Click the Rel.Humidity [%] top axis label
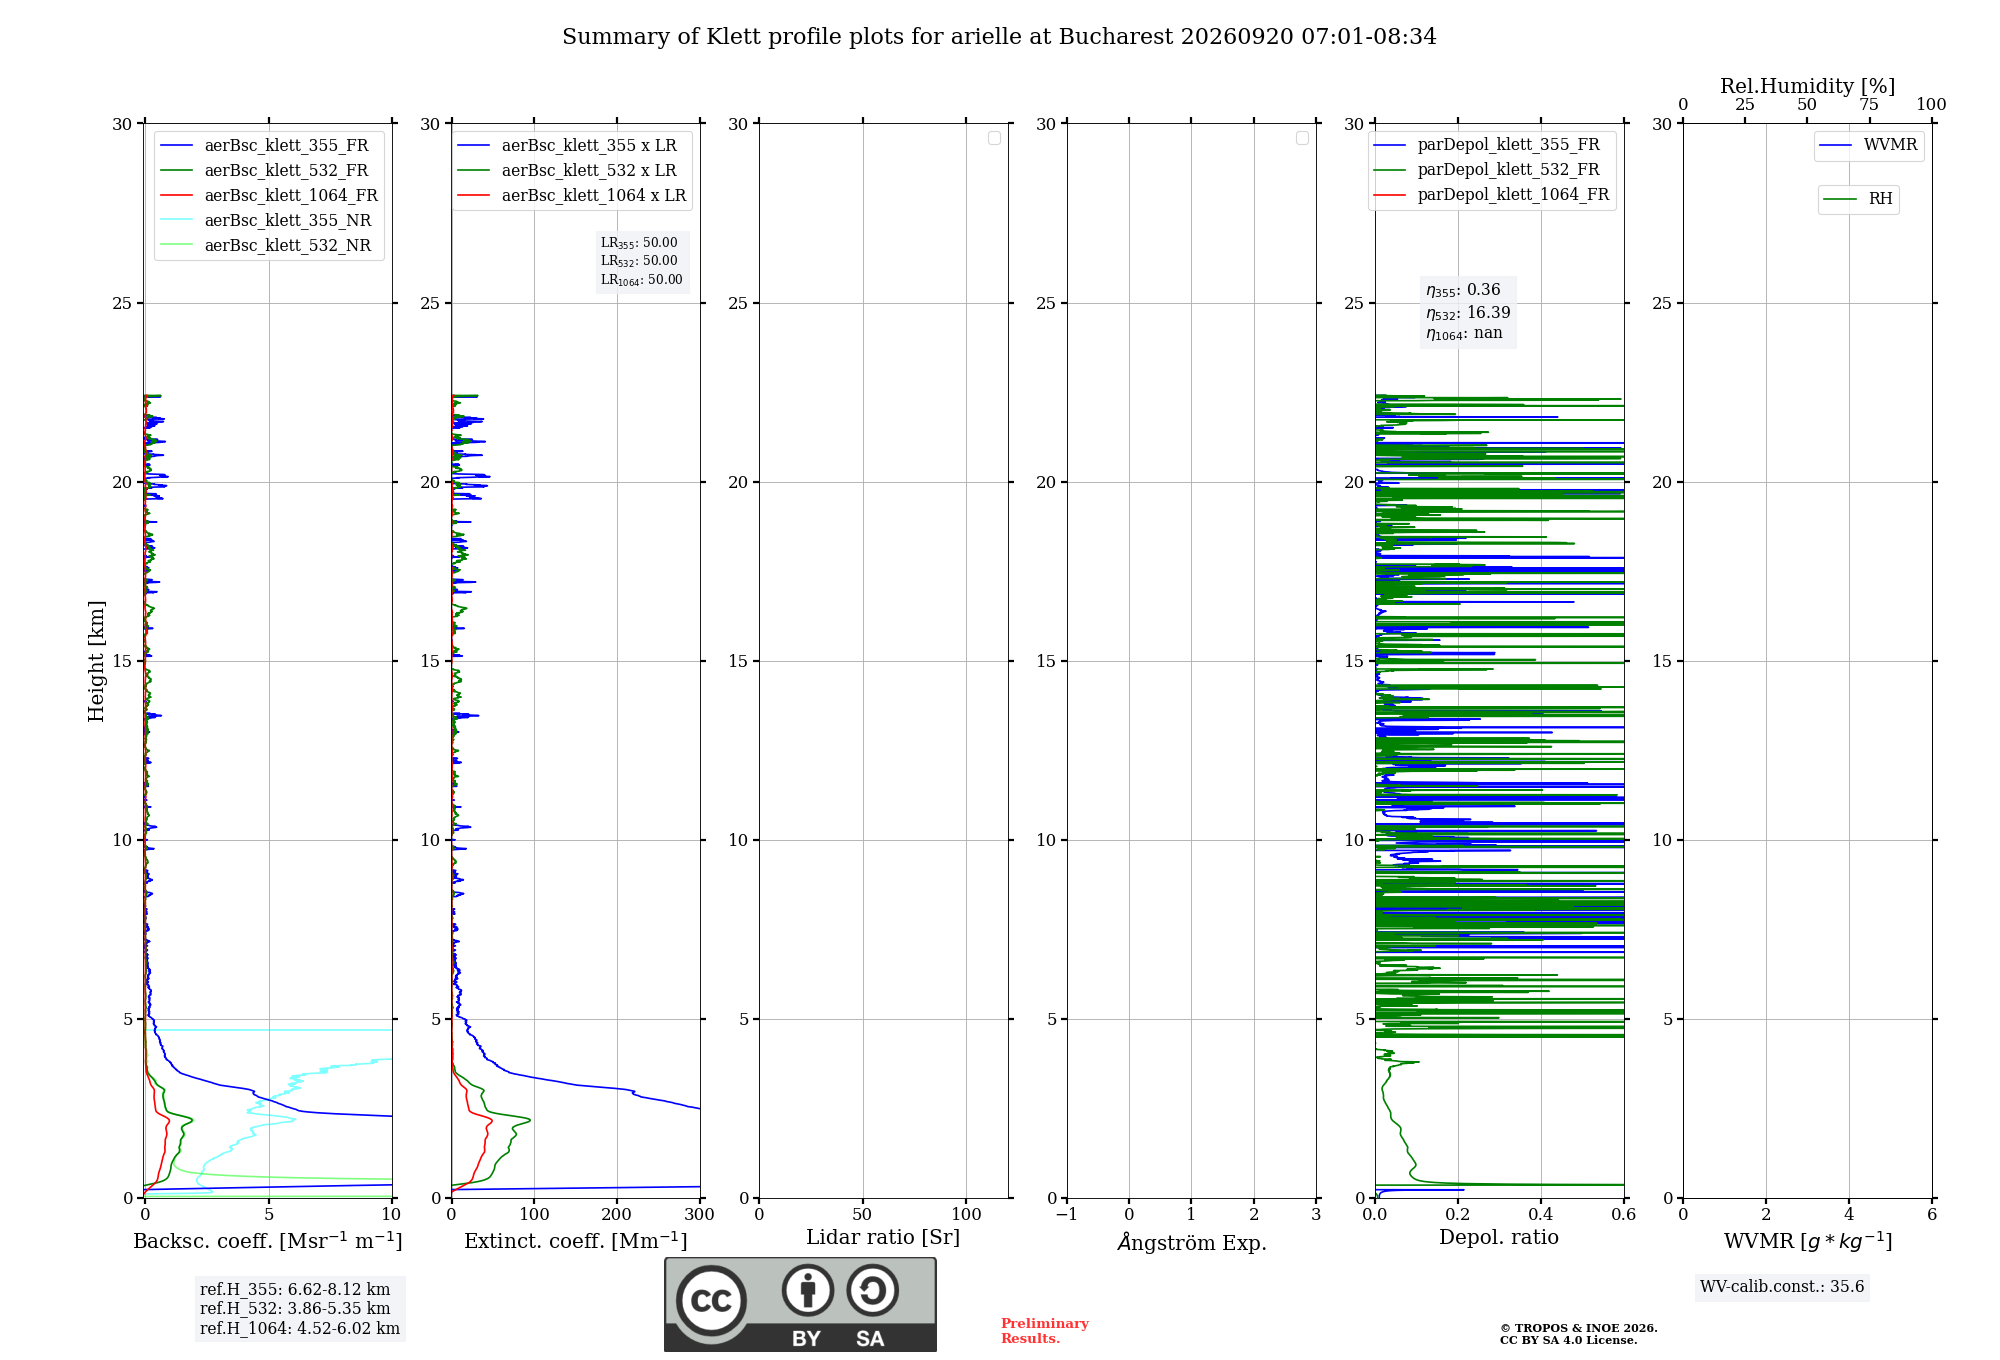The height and width of the screenshot is (1360, 2000). coord(1808,86)
